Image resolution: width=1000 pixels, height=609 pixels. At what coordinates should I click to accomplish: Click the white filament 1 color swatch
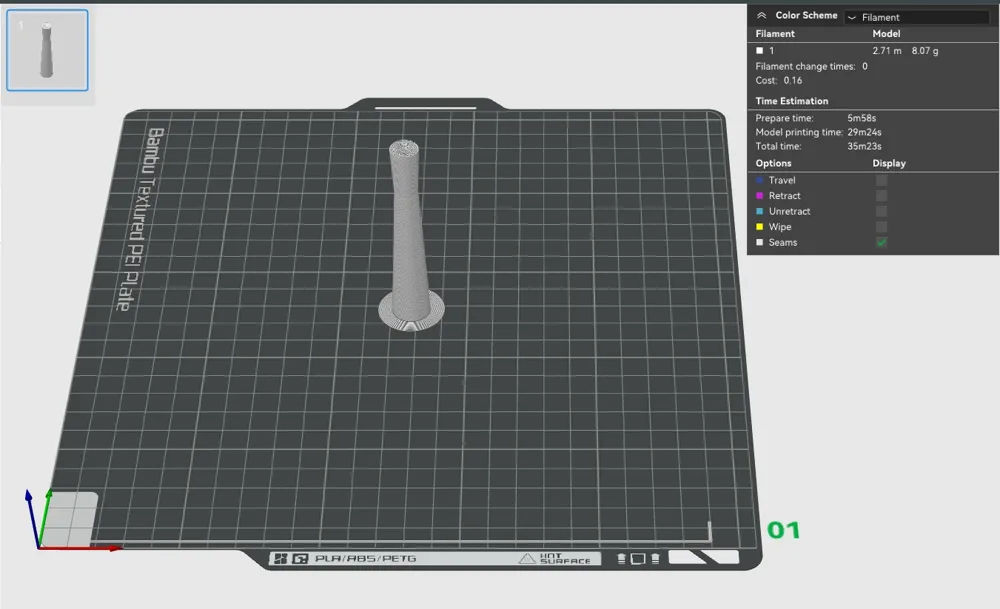(760, 50)
